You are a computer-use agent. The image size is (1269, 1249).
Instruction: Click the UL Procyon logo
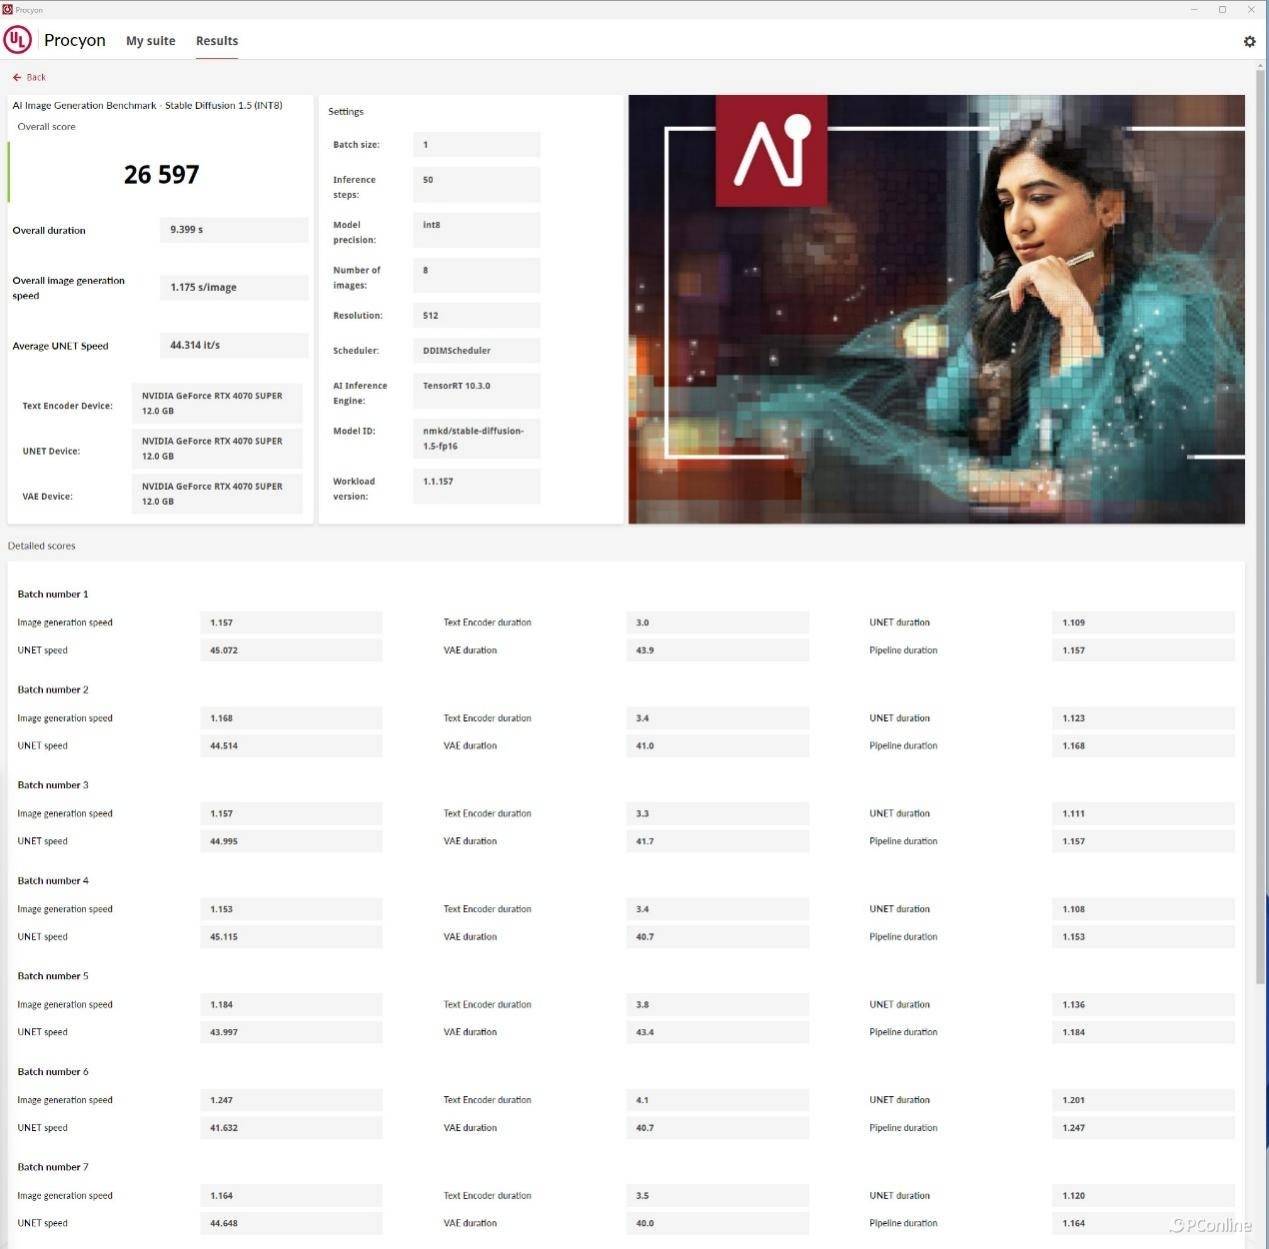(x=18, y=40)
